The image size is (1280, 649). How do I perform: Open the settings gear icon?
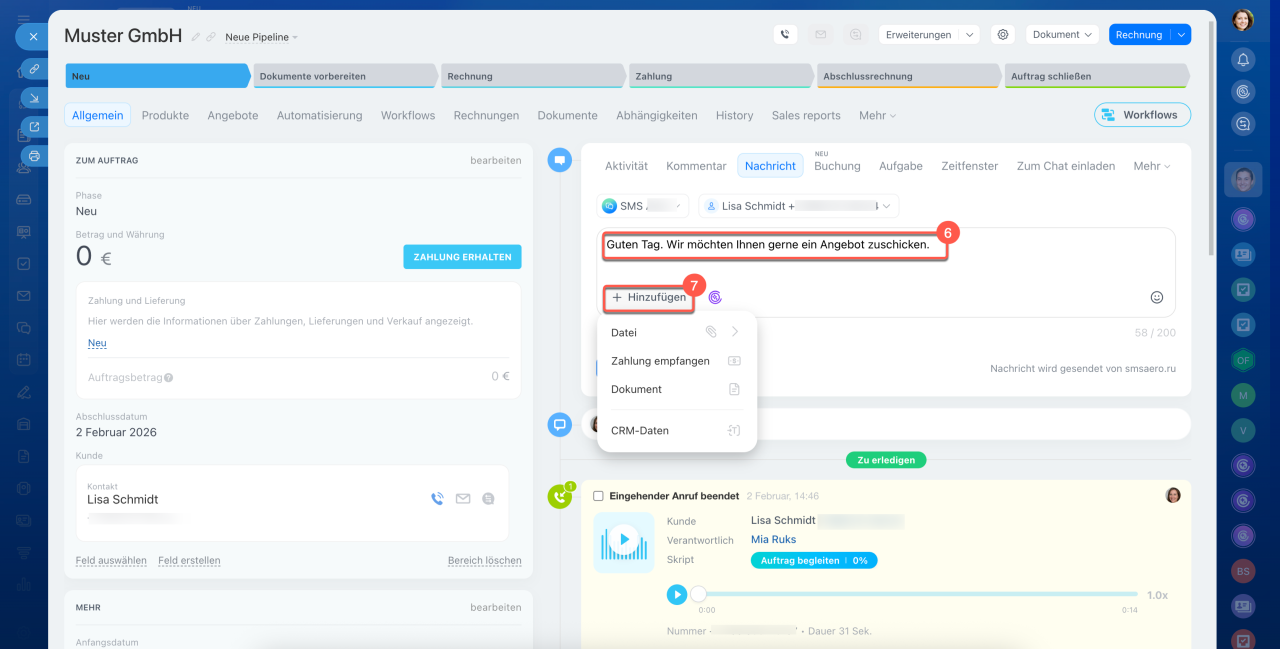click(x=1003, y=34)
